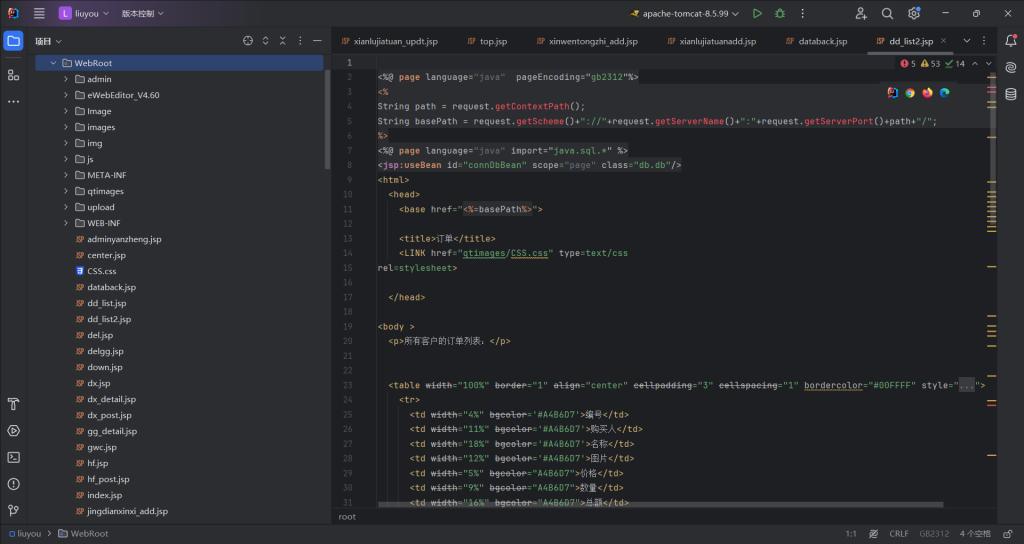Collapse the WebRoot folder node
Viewport: 1024px width, 544px height.
click(x=53, y=63)
